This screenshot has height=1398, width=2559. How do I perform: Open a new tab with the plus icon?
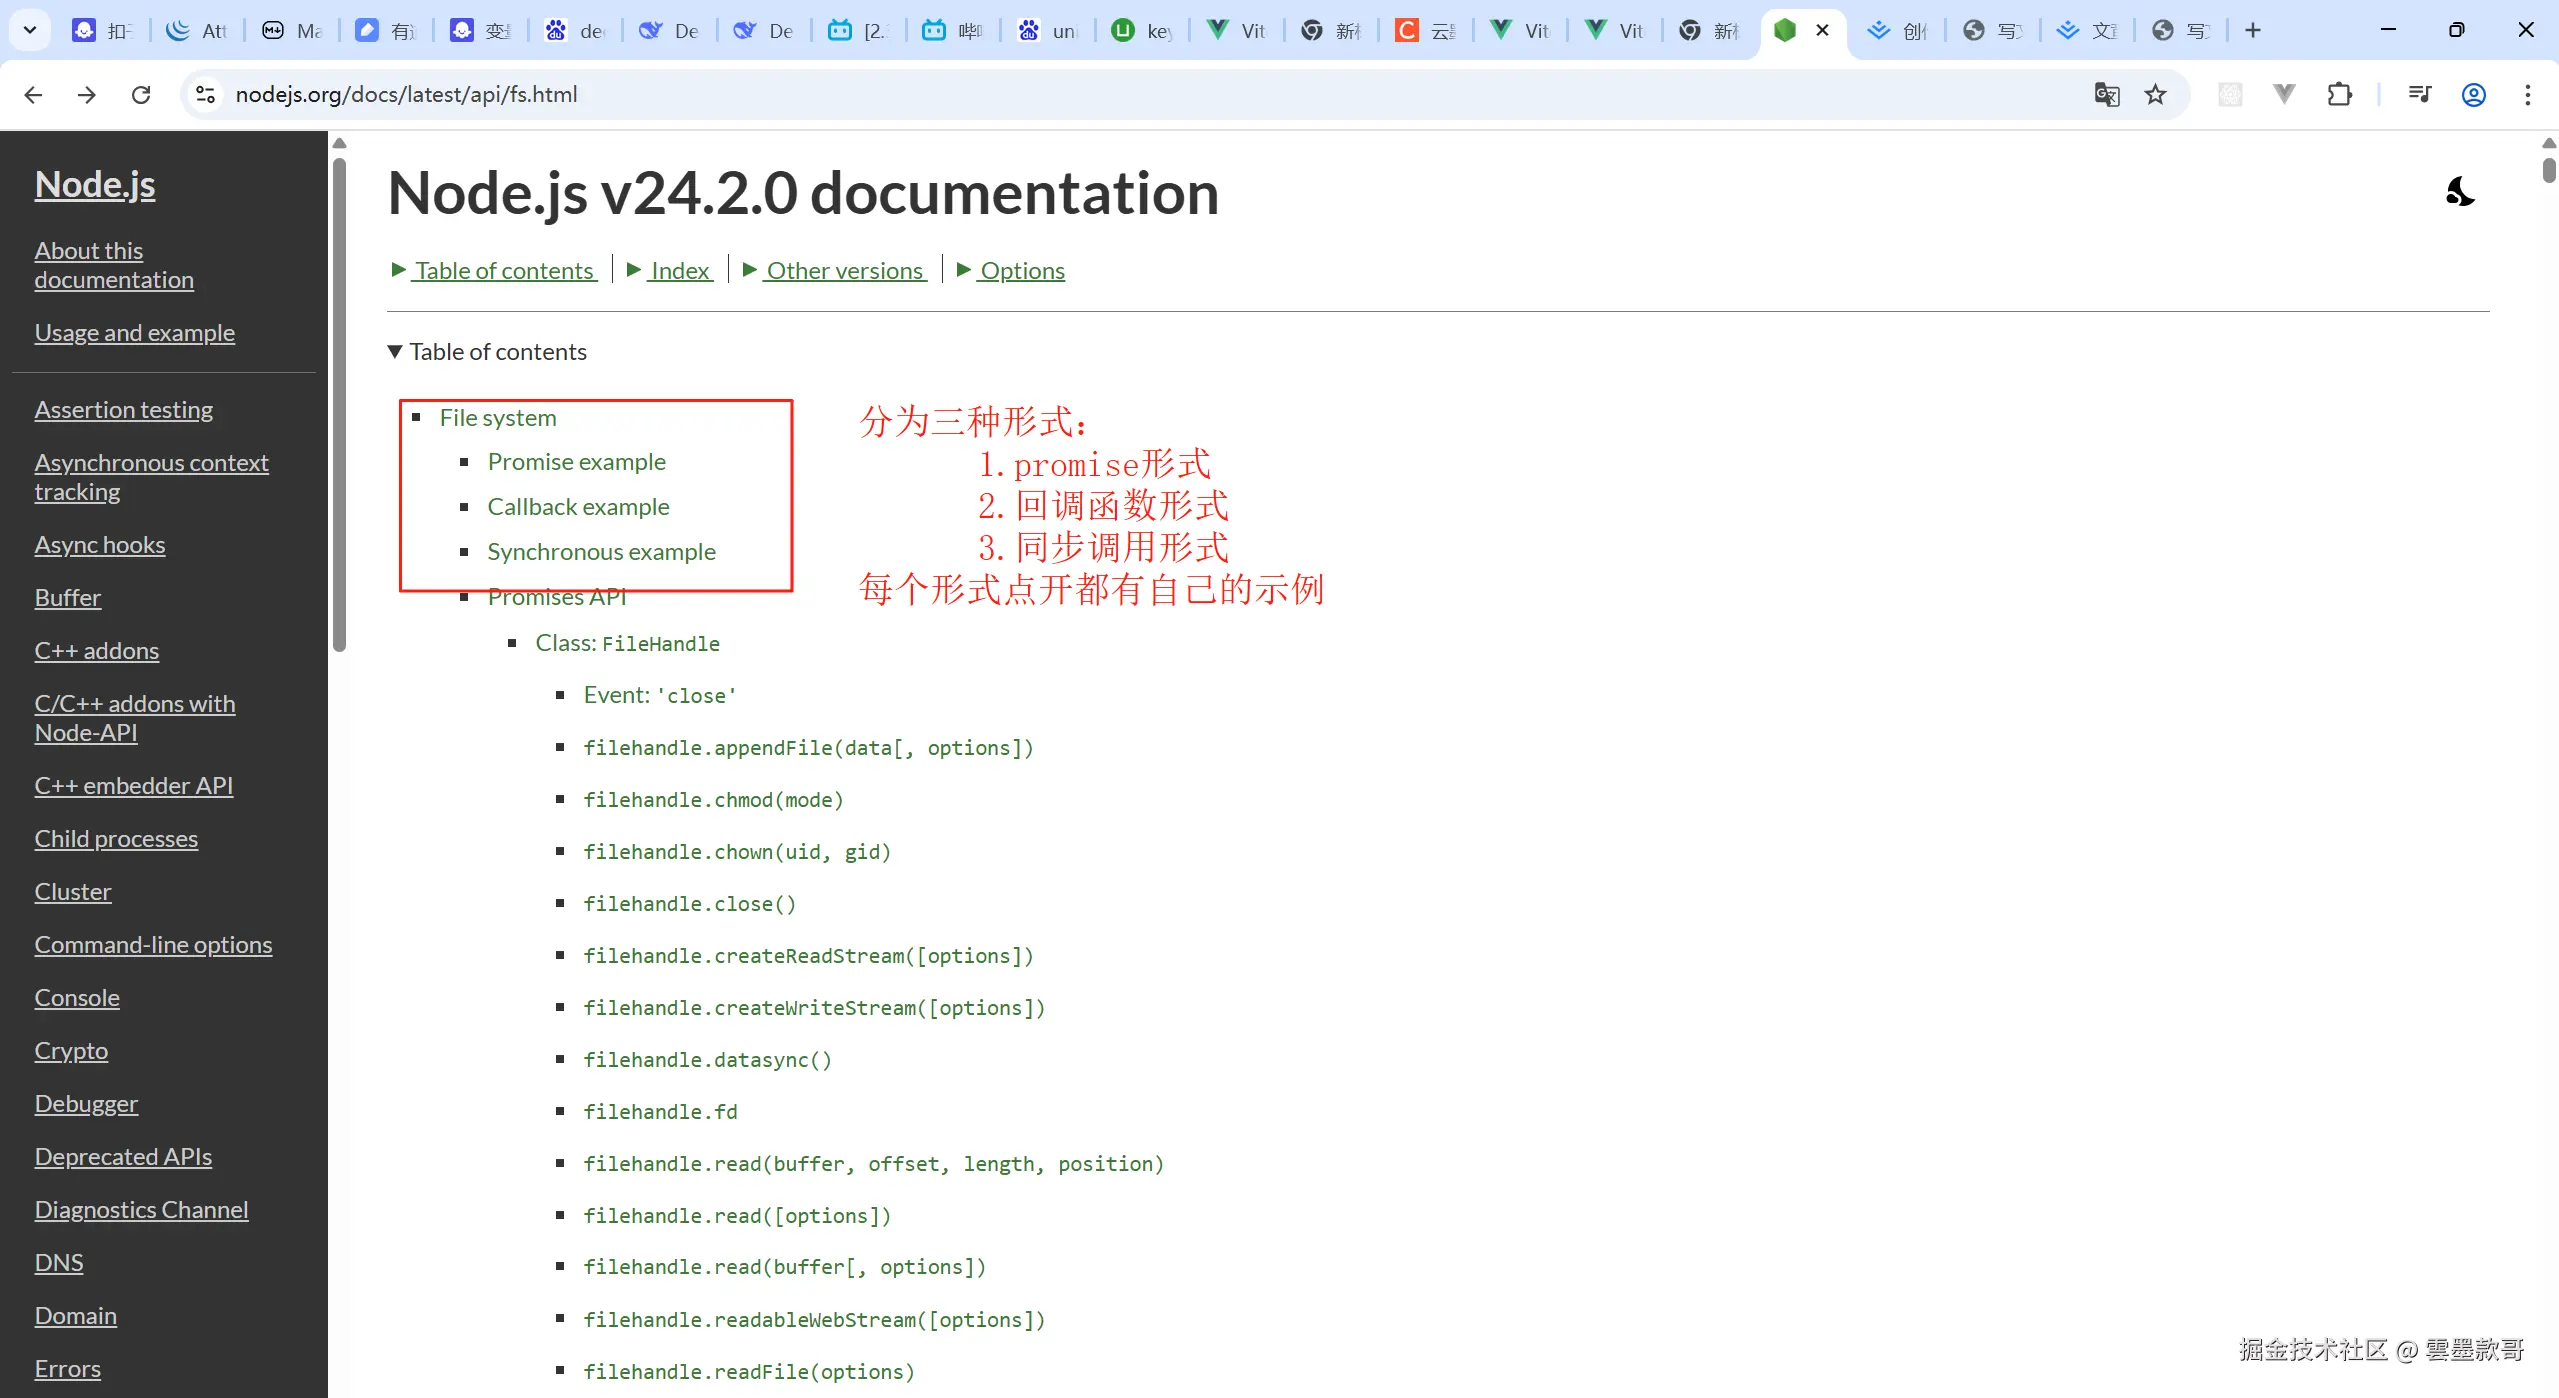[x=2253, y=30]
